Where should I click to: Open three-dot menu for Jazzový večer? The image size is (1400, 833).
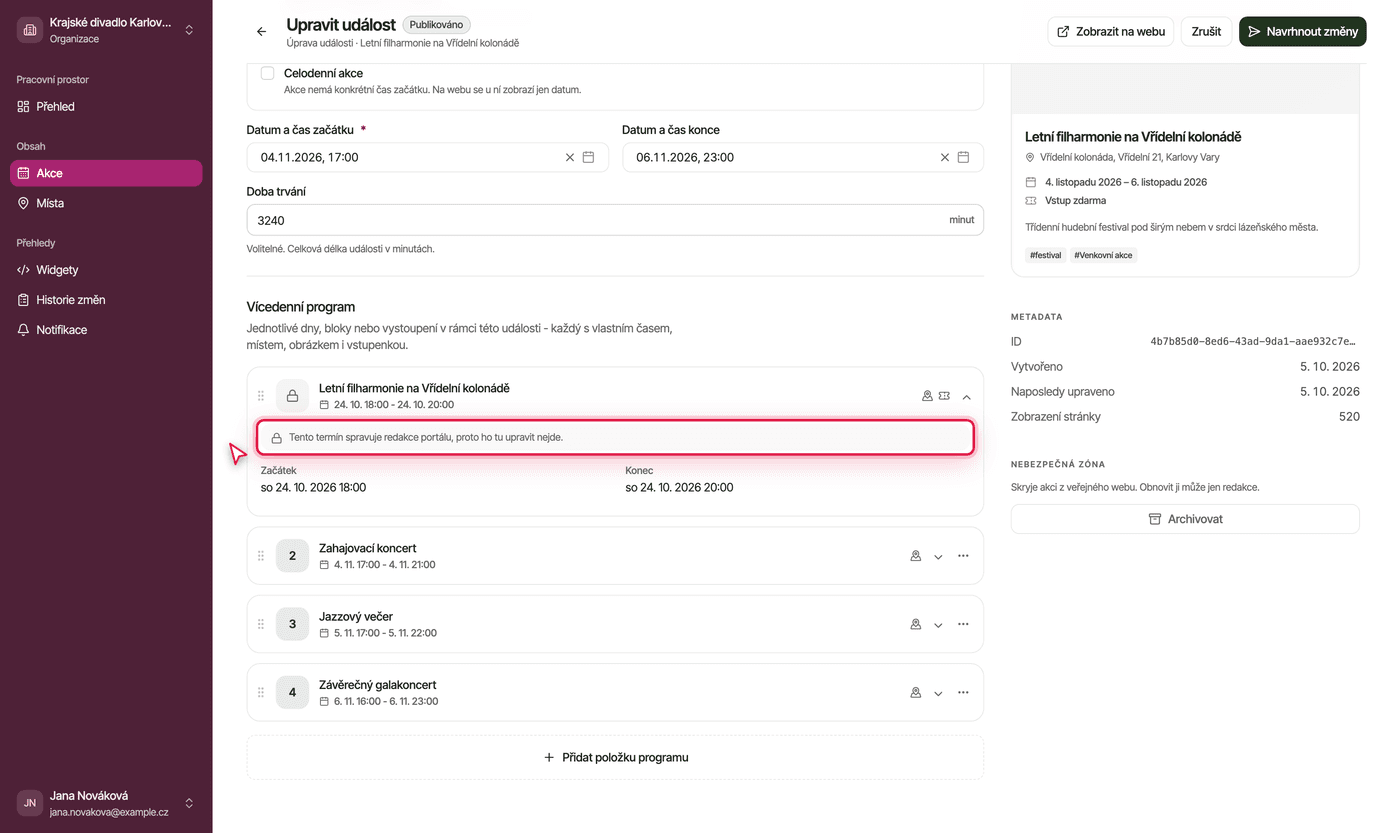(x=963, y=624)
